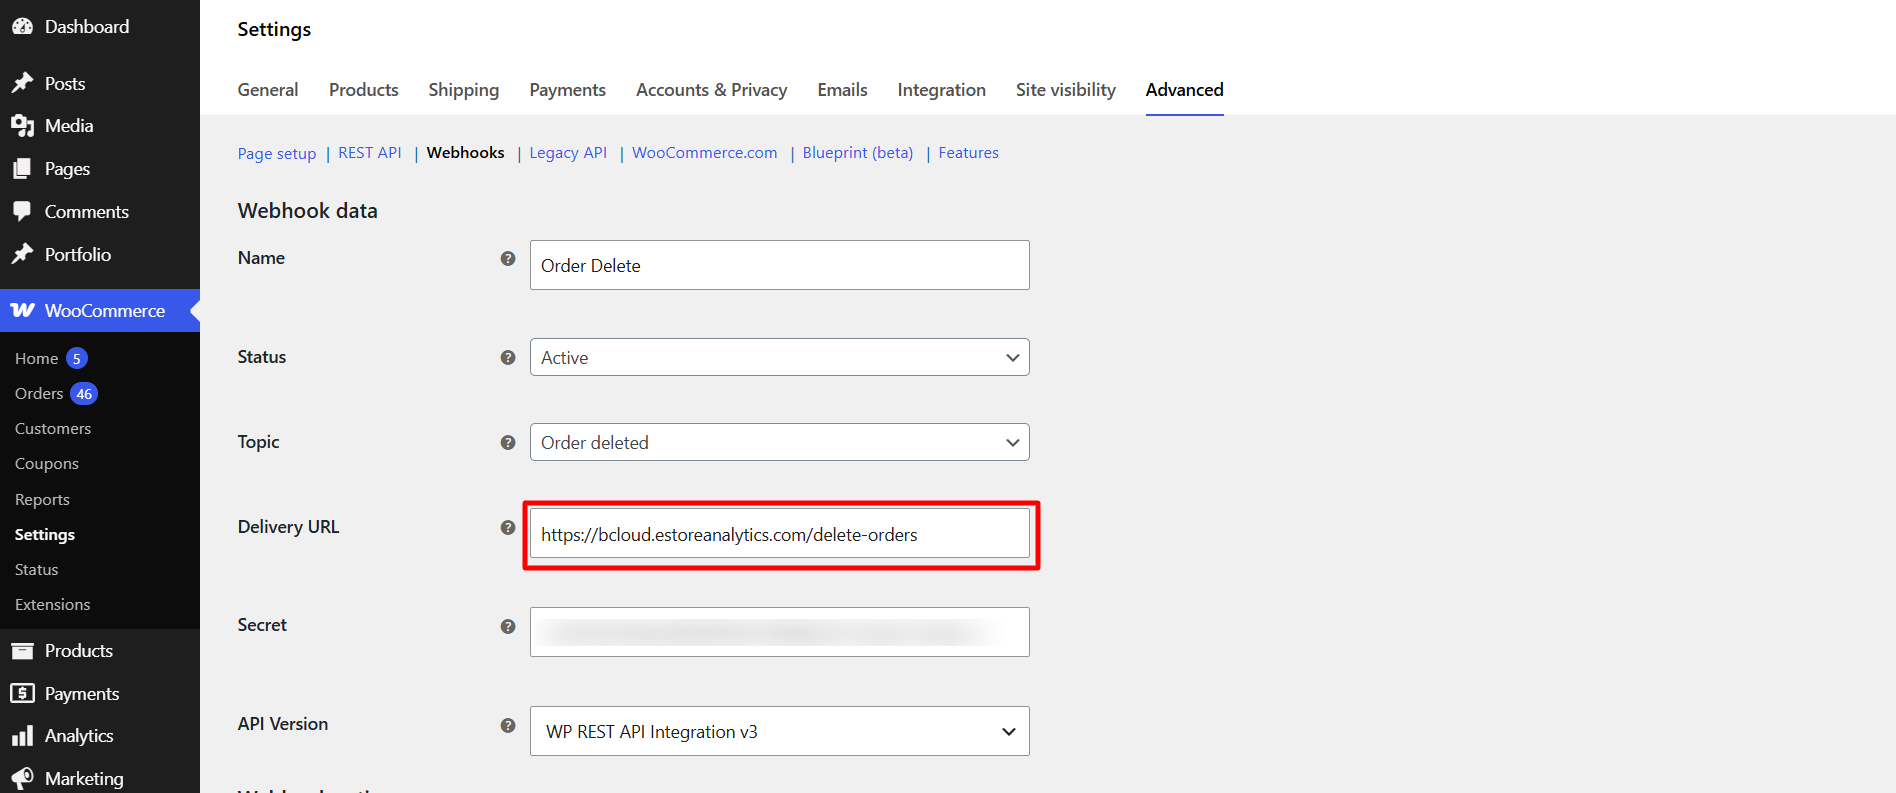
Task: Click the Delivery URL input field
Action: pos(779,534)
